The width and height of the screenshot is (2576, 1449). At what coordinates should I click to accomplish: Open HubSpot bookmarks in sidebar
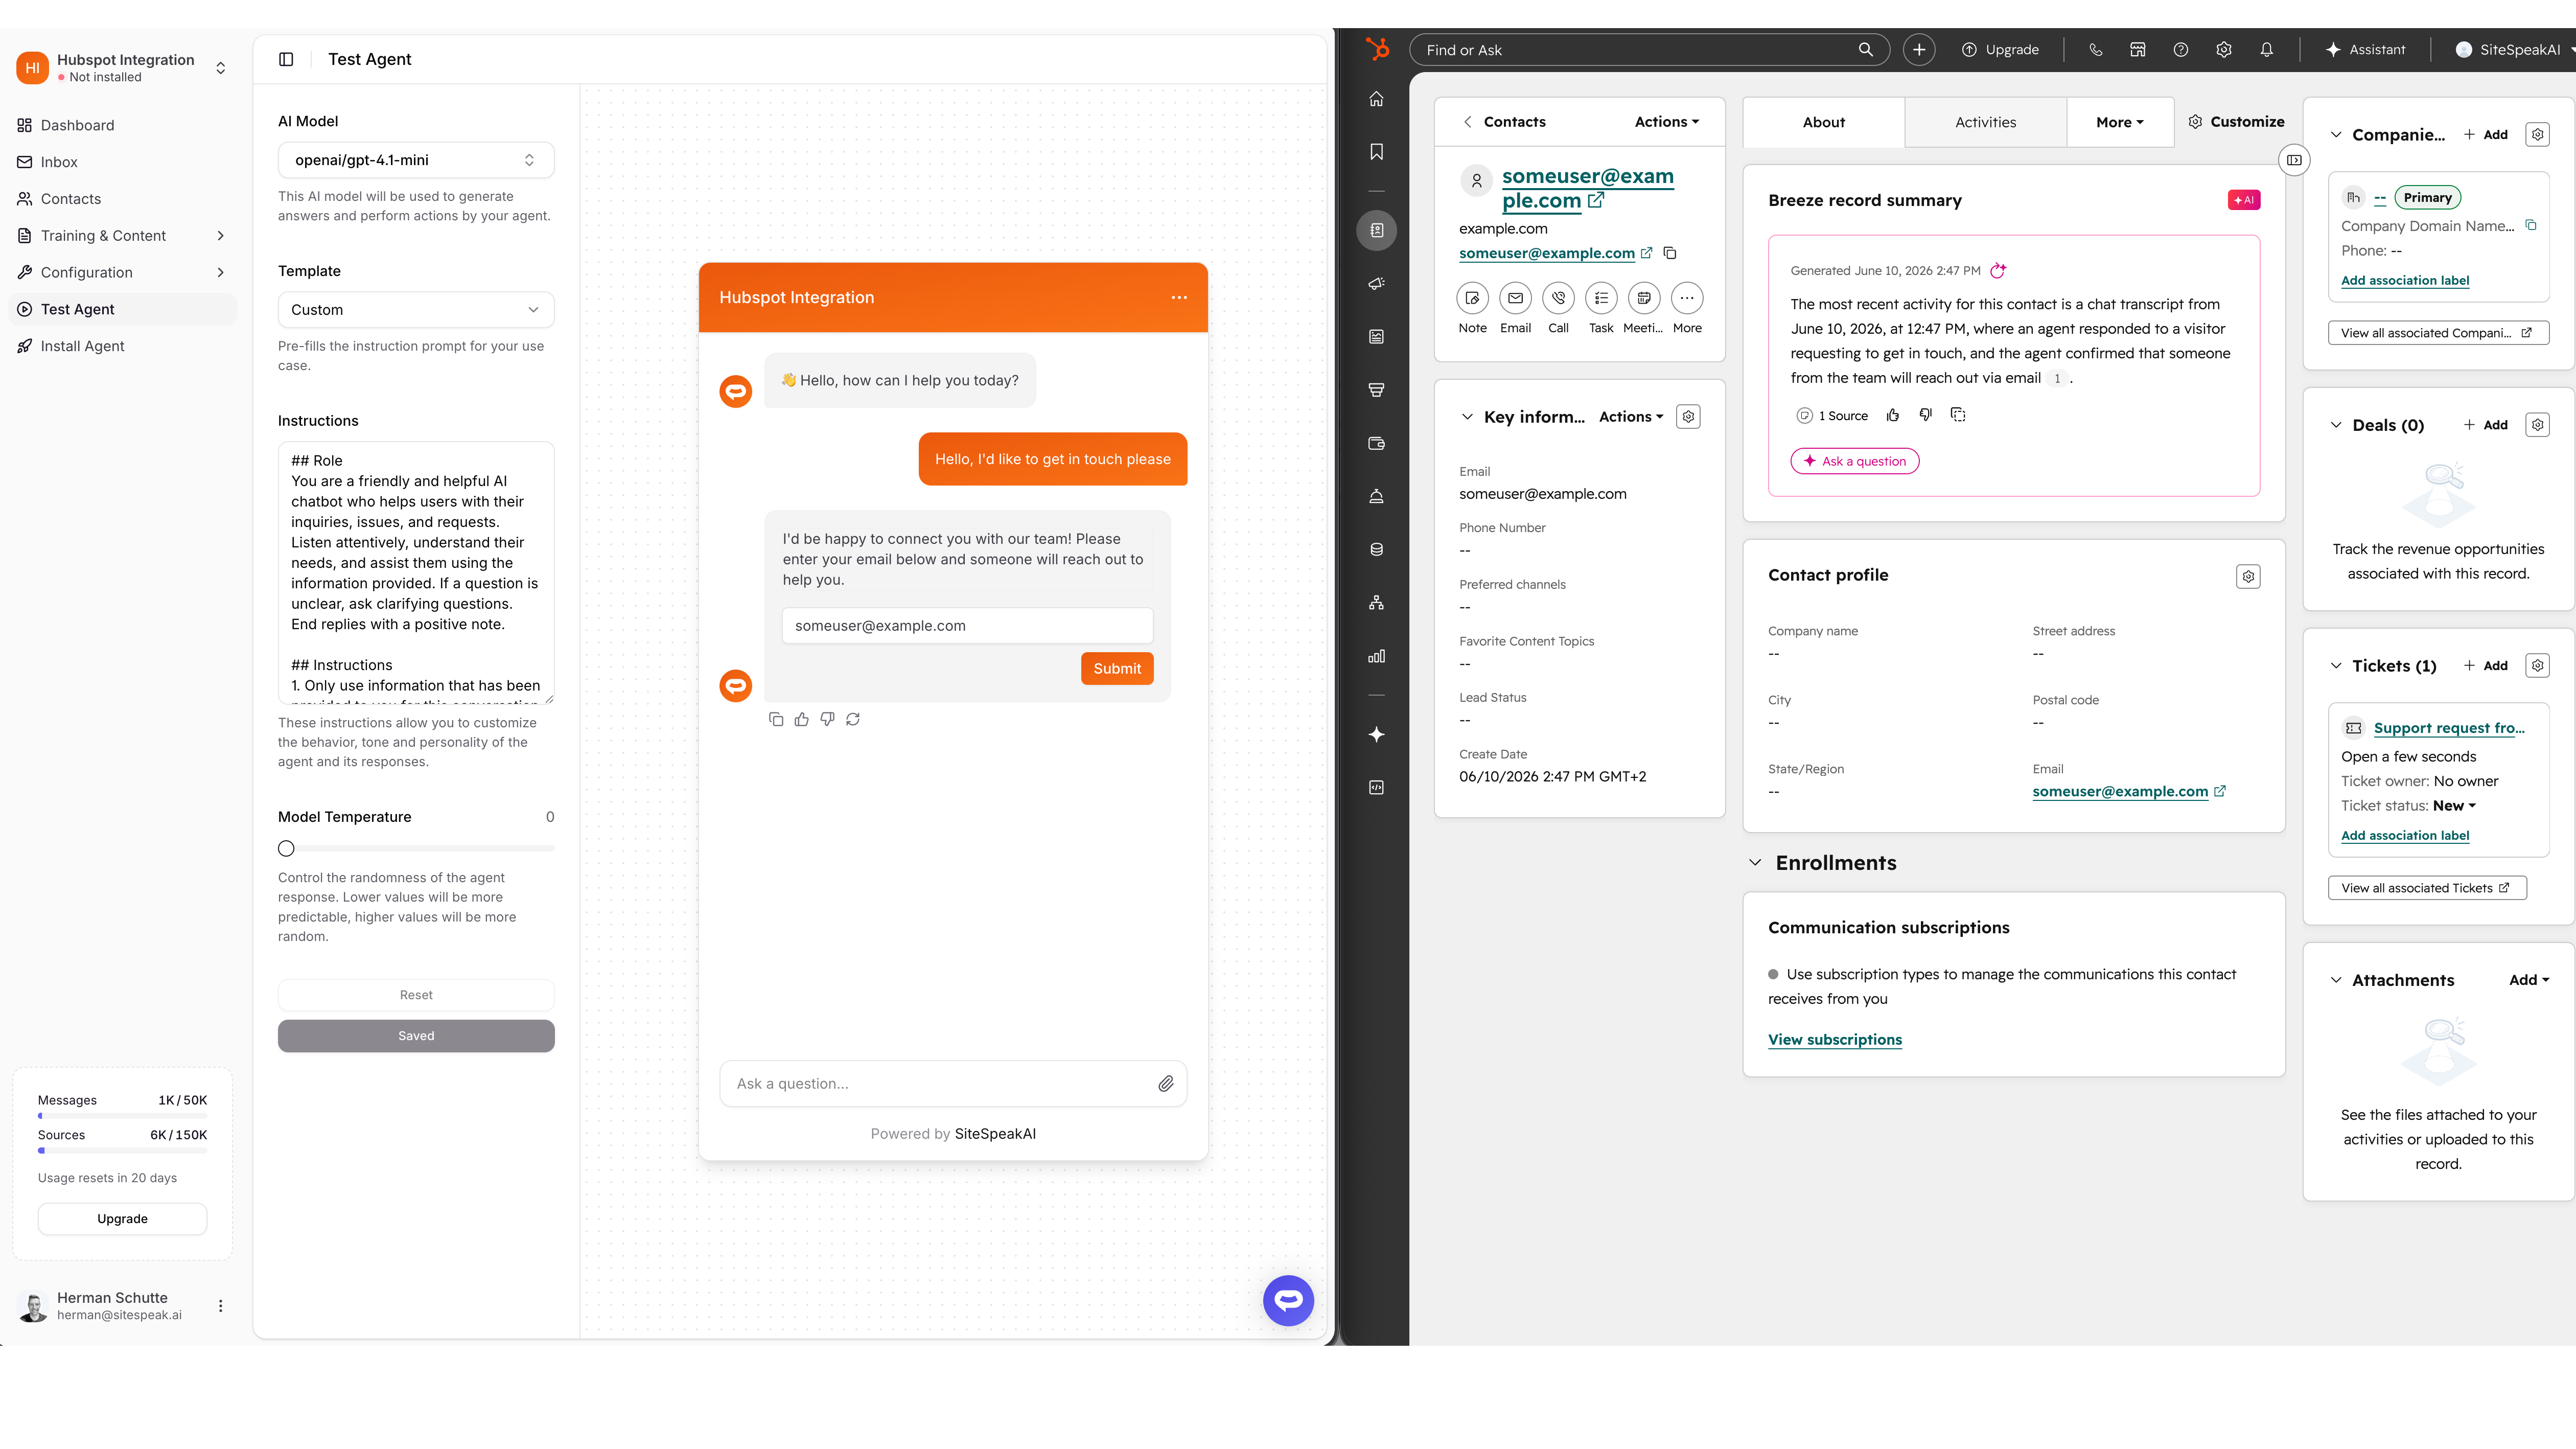[x=1376, y=152]
